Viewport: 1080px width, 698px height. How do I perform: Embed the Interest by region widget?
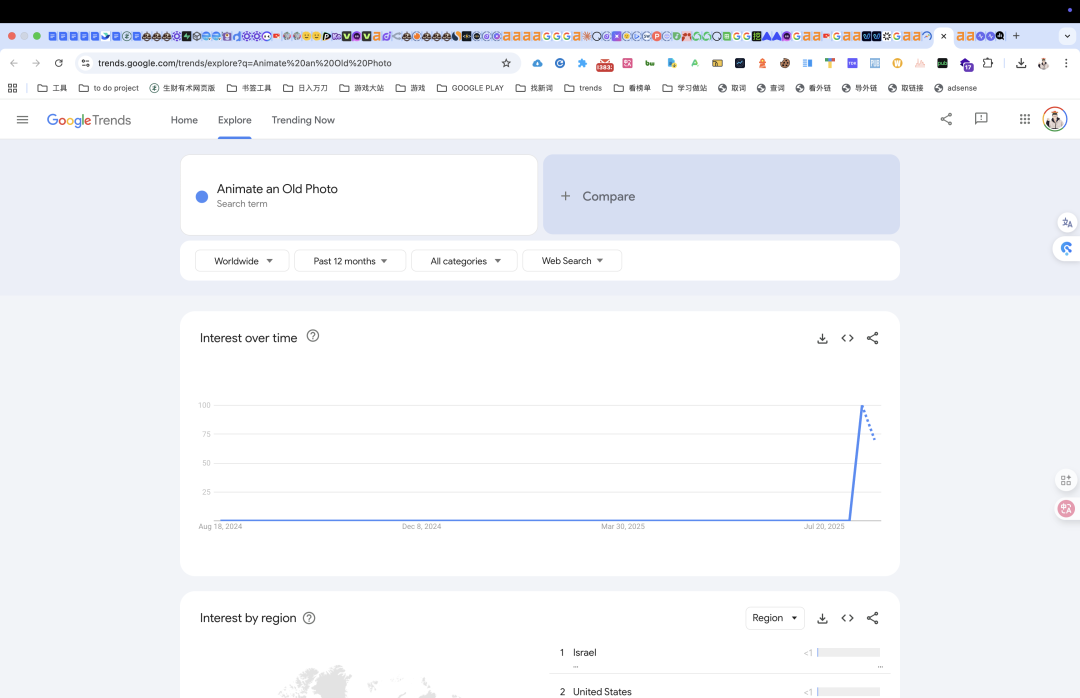tap(847, 618)
